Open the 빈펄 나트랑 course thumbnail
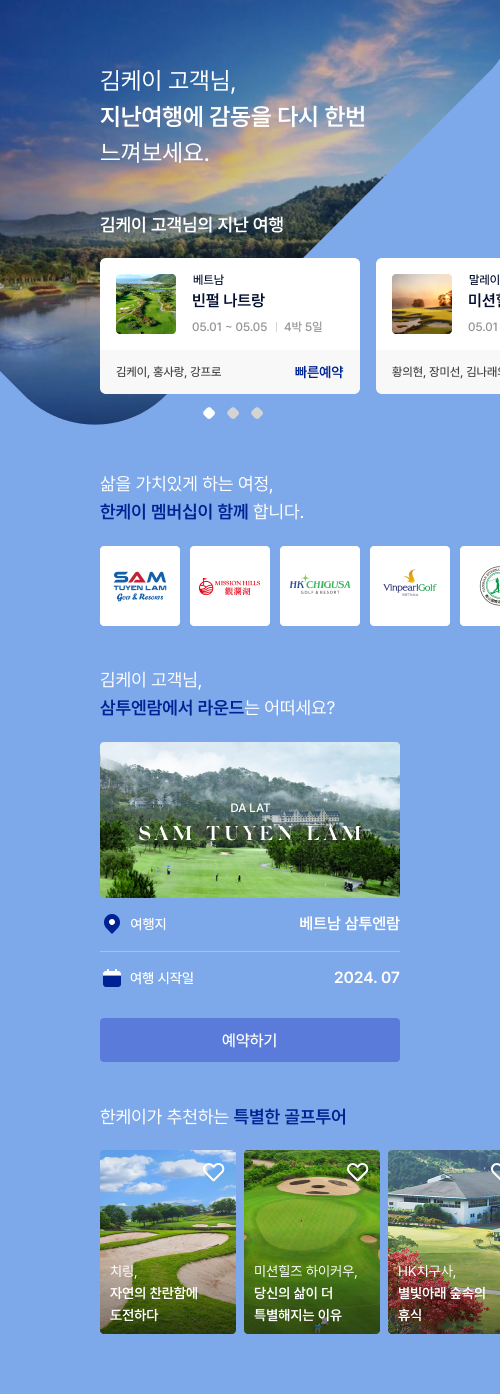500x1394 pixels. [146, 304]
